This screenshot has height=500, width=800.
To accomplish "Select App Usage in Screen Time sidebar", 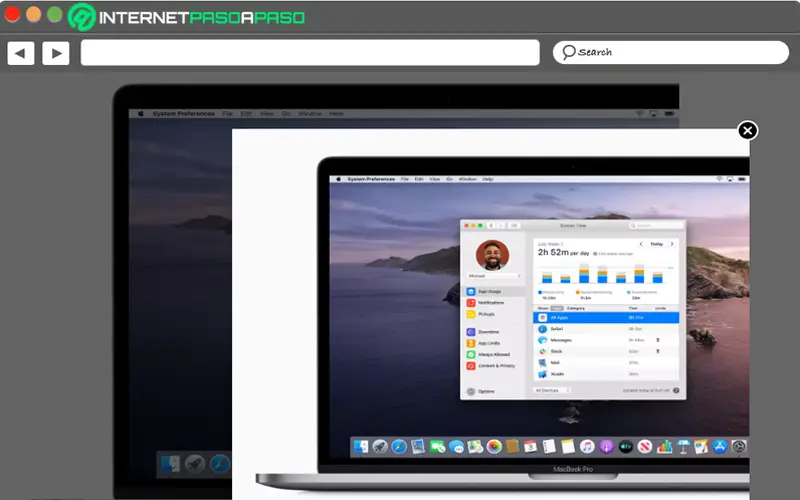I will tap(494, 291).
